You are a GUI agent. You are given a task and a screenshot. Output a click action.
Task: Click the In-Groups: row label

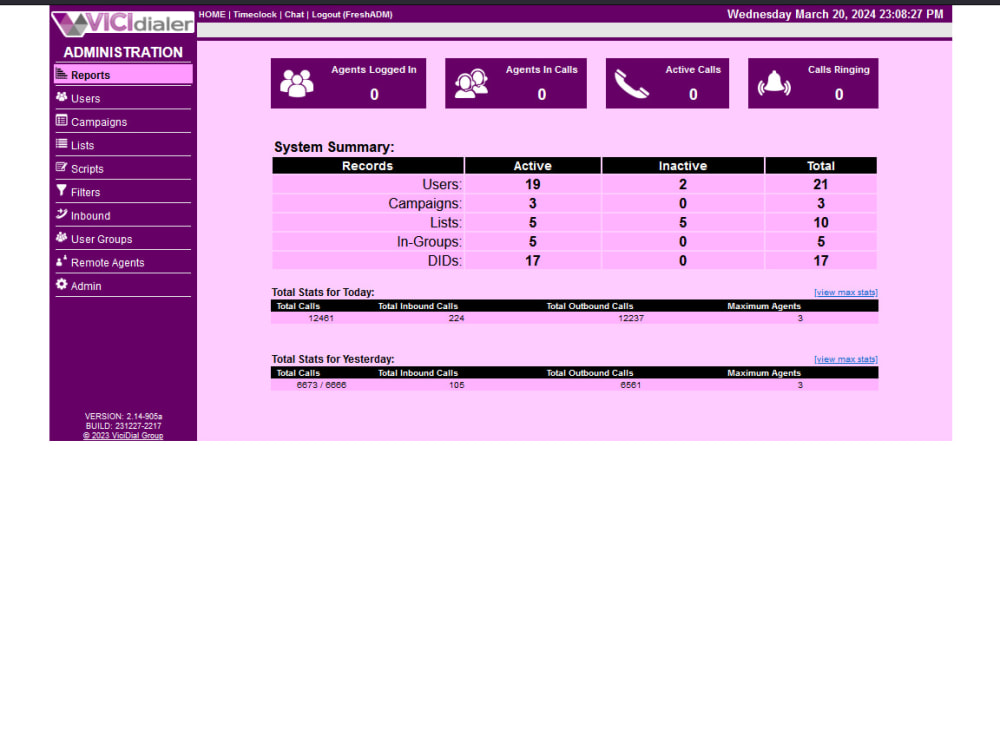pyautogui.click(x=429, y=242)
